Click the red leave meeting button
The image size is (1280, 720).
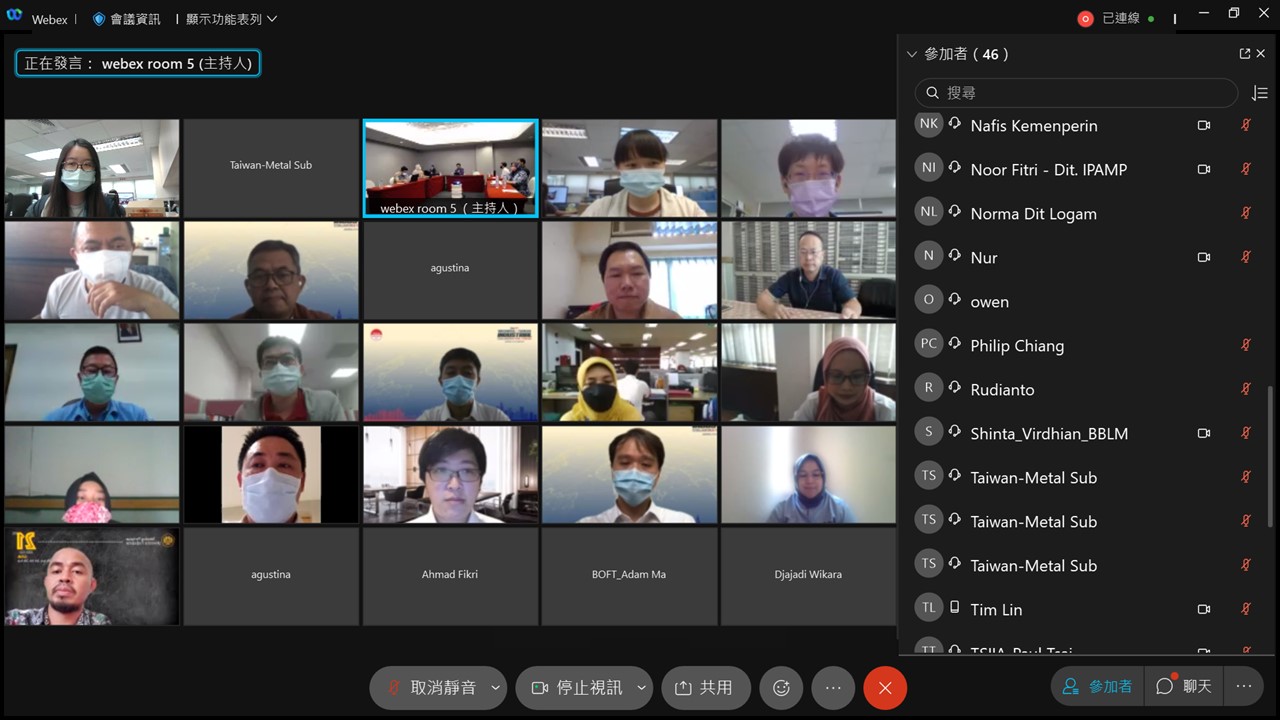(885, 688)
